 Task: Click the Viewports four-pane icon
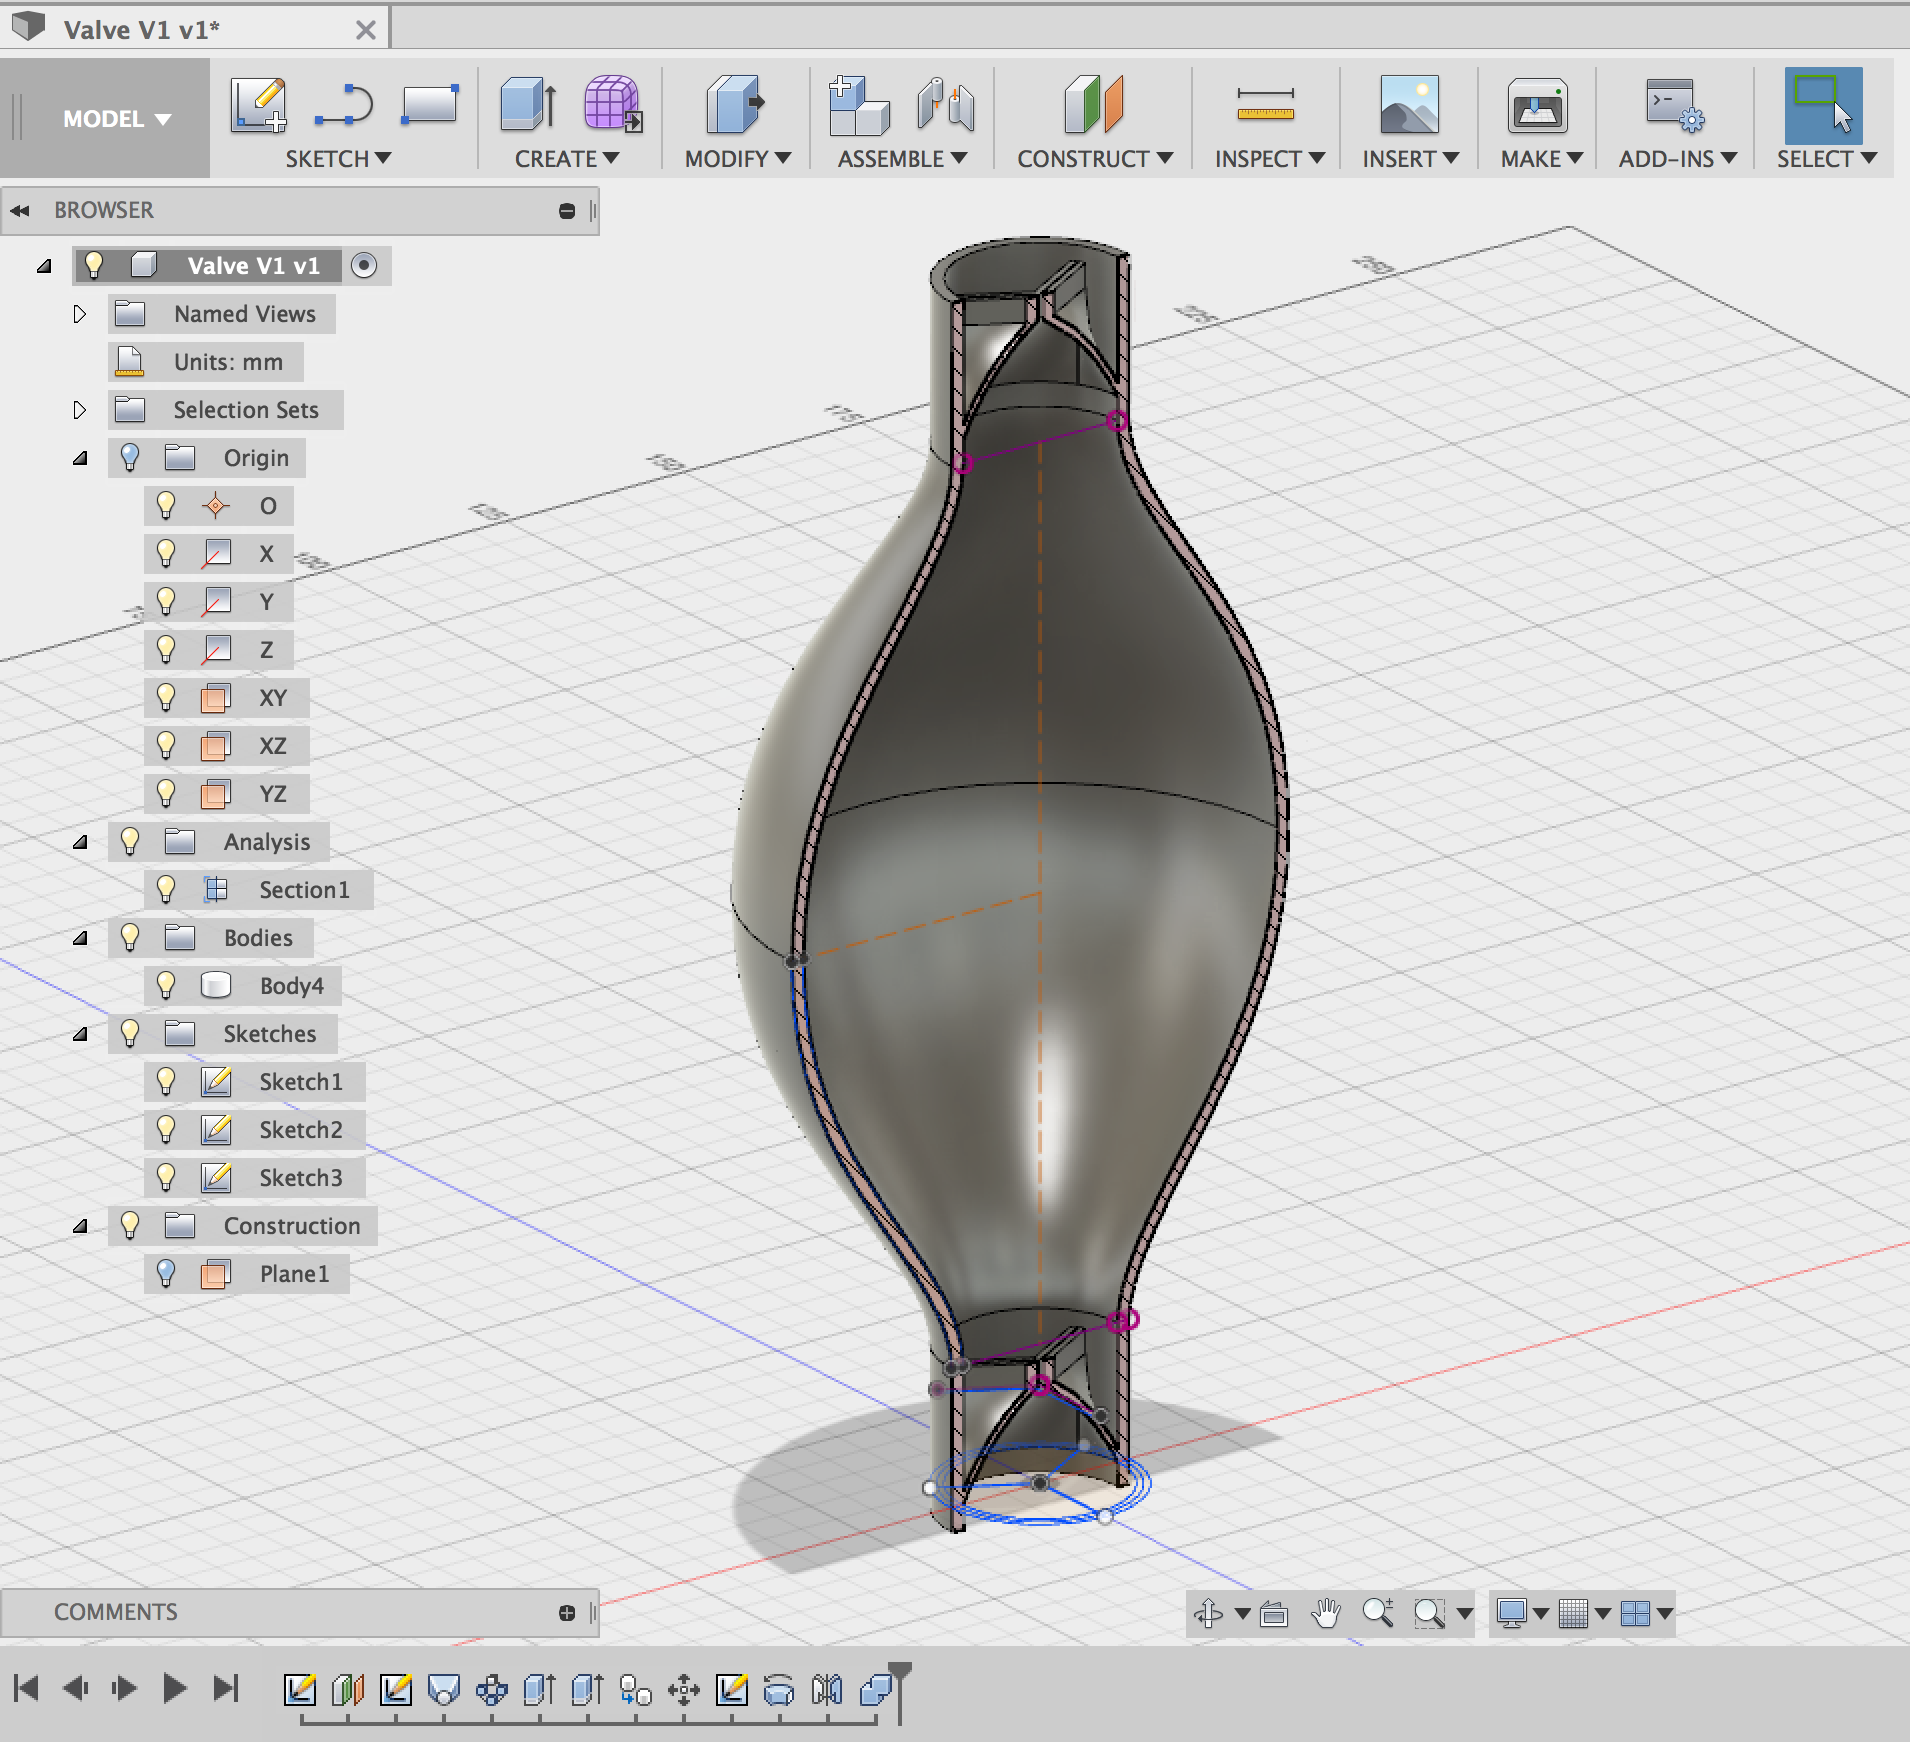(x=1635, y=1613)
